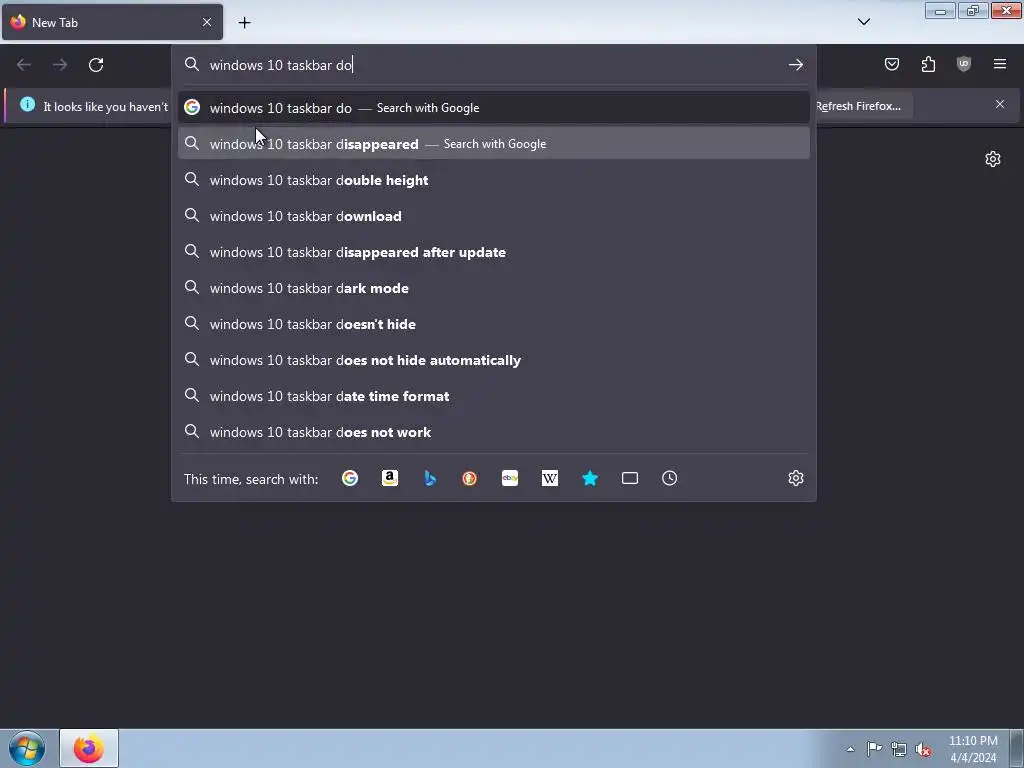Click Firefox icon in the taskbar
This screenshot has height=768, width=1024.
(89, 748)
